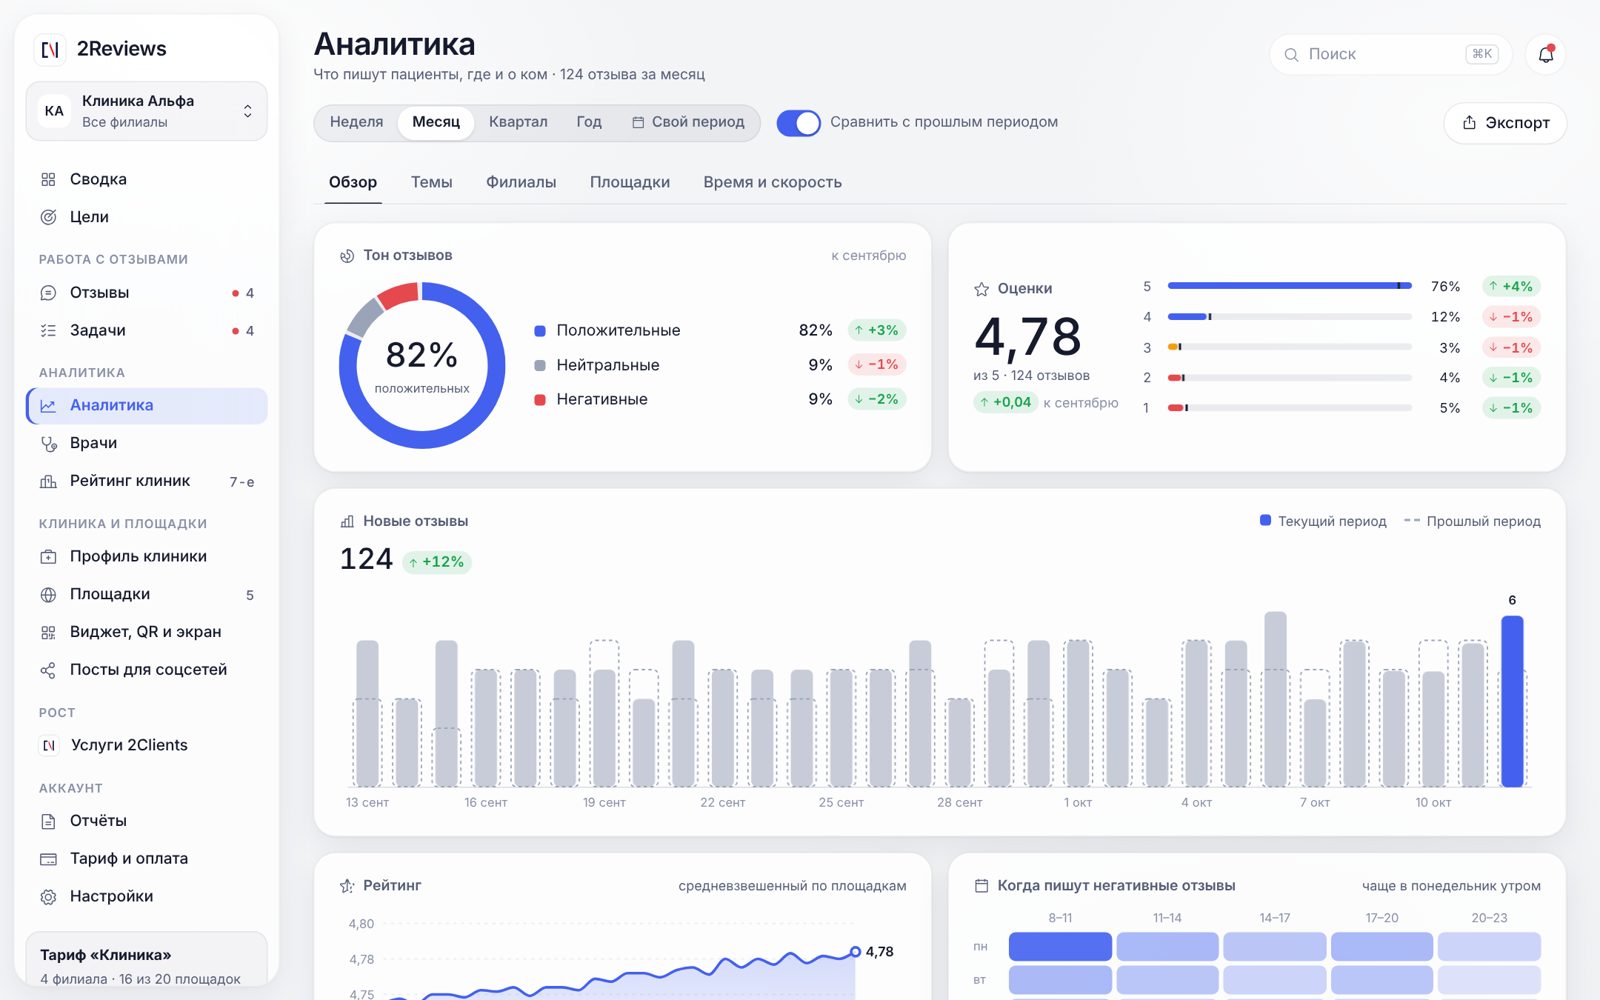The image size is (1600, 1000).
Task: Open Свой период date picker
Action: pos(688,122)
